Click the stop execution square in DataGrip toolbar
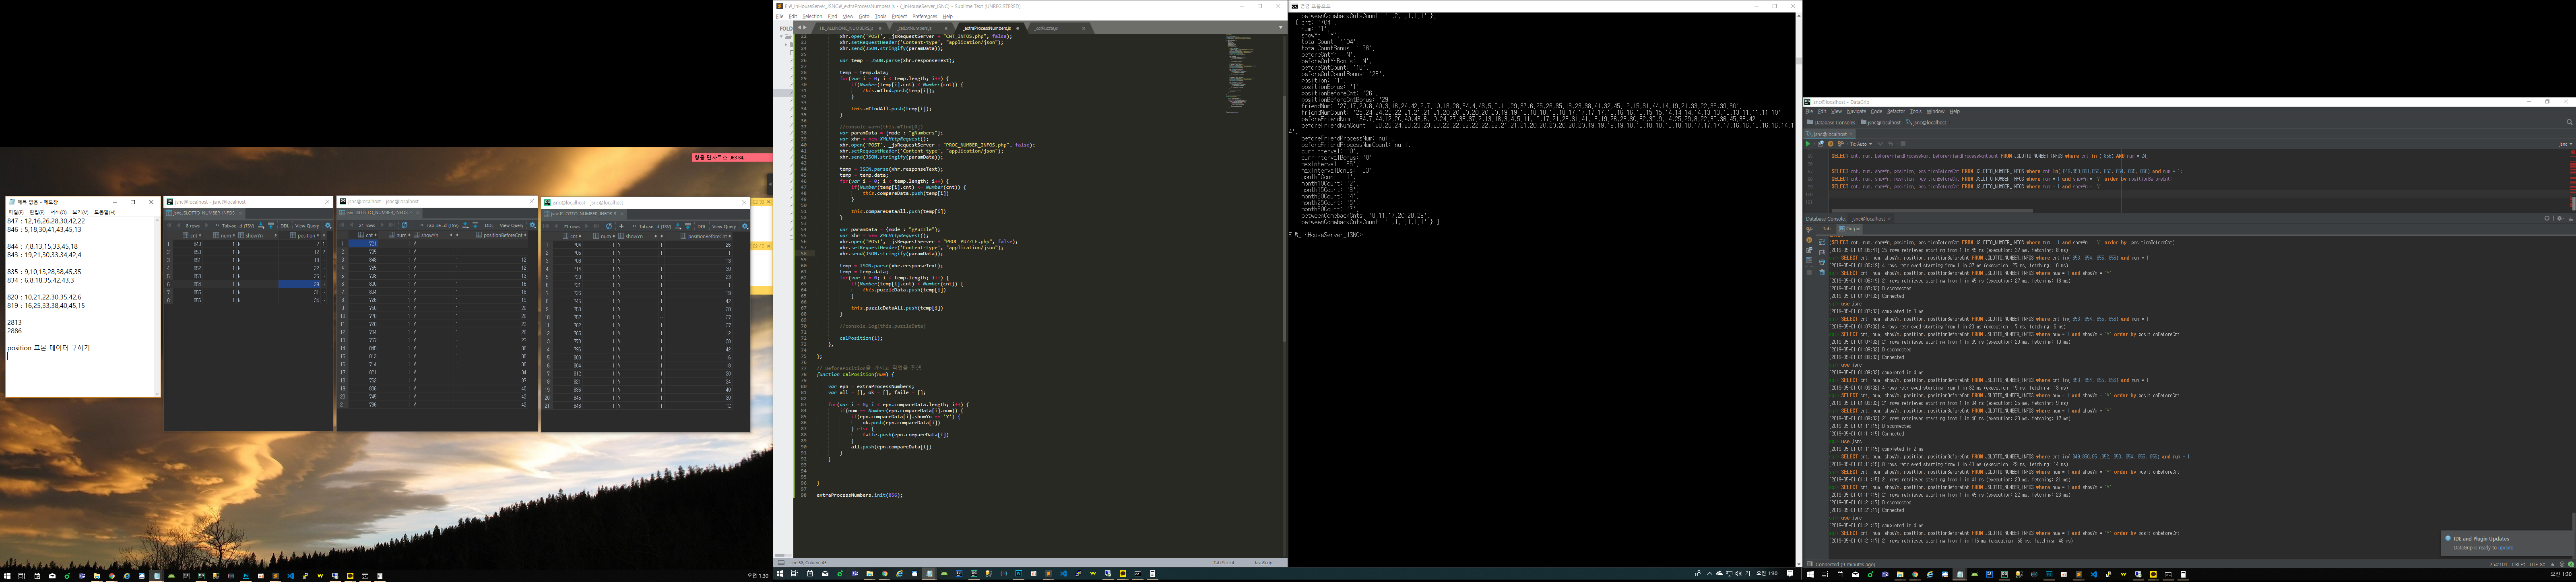 pos(1903,144)
